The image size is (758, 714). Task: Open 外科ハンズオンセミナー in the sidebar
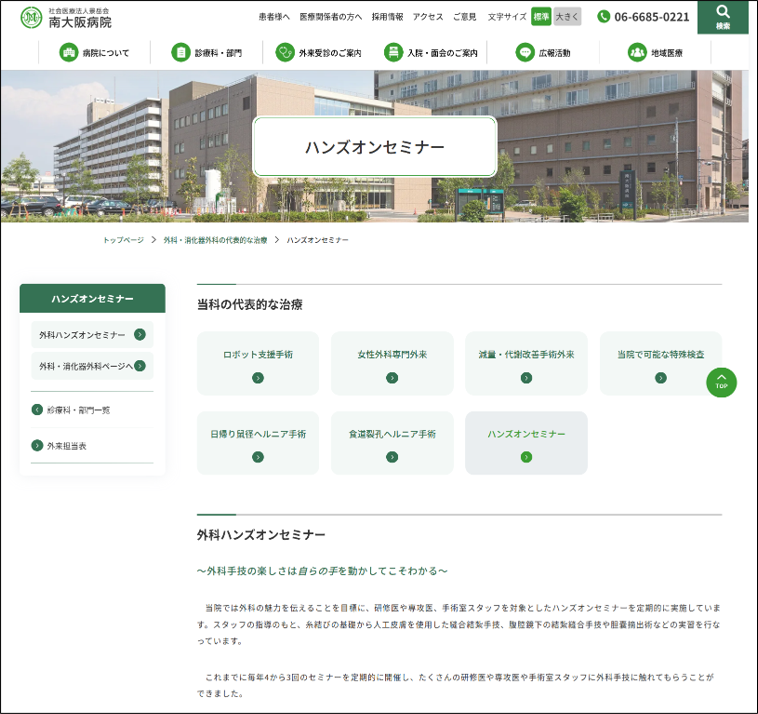(92, 335)
